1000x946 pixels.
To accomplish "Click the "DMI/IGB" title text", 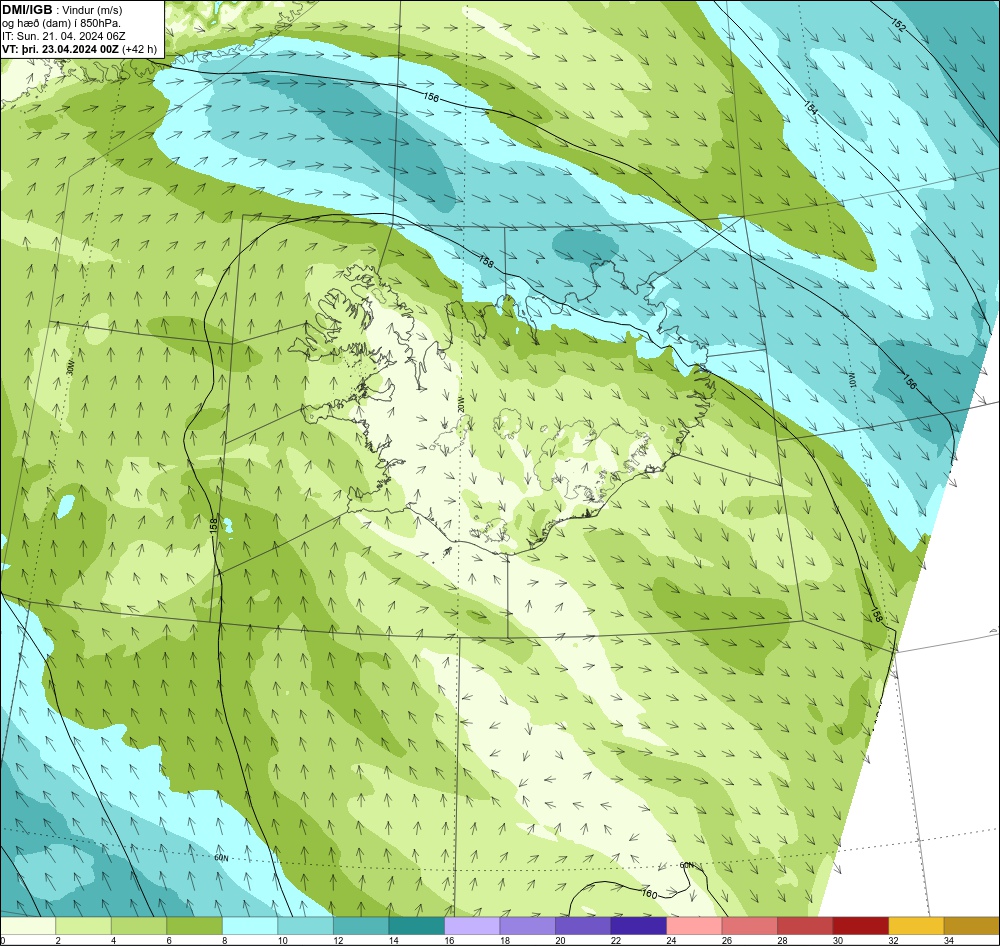I will [x=27, y=10].
